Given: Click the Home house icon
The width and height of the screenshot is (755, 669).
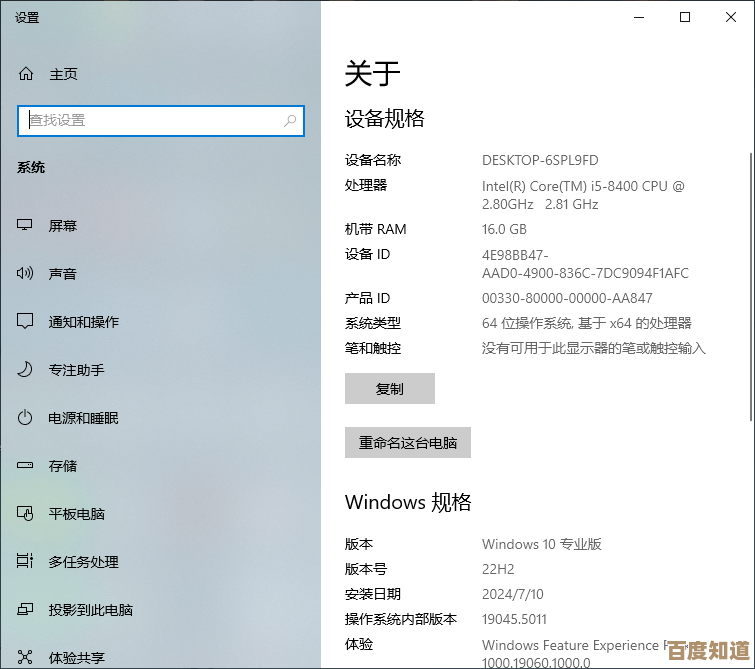Looking at the screenshot, I should (x=26, y=74).
